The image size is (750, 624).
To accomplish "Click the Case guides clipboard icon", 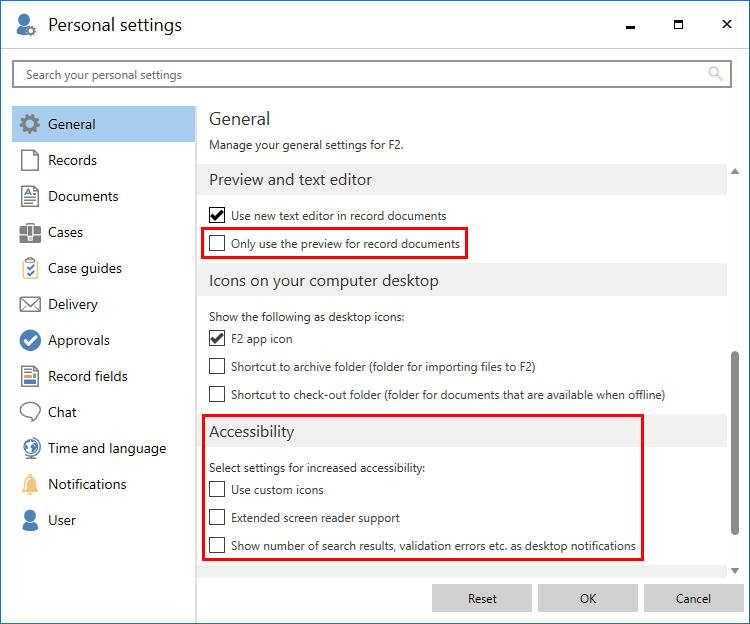I will pos(30,268).
